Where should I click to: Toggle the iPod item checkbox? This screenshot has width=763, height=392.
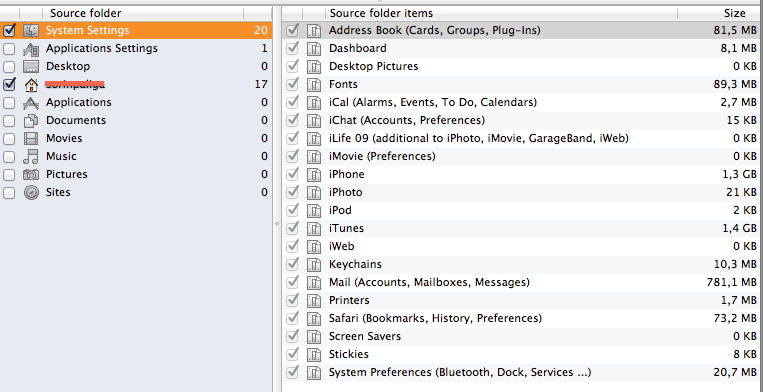[x=292, y=210]
